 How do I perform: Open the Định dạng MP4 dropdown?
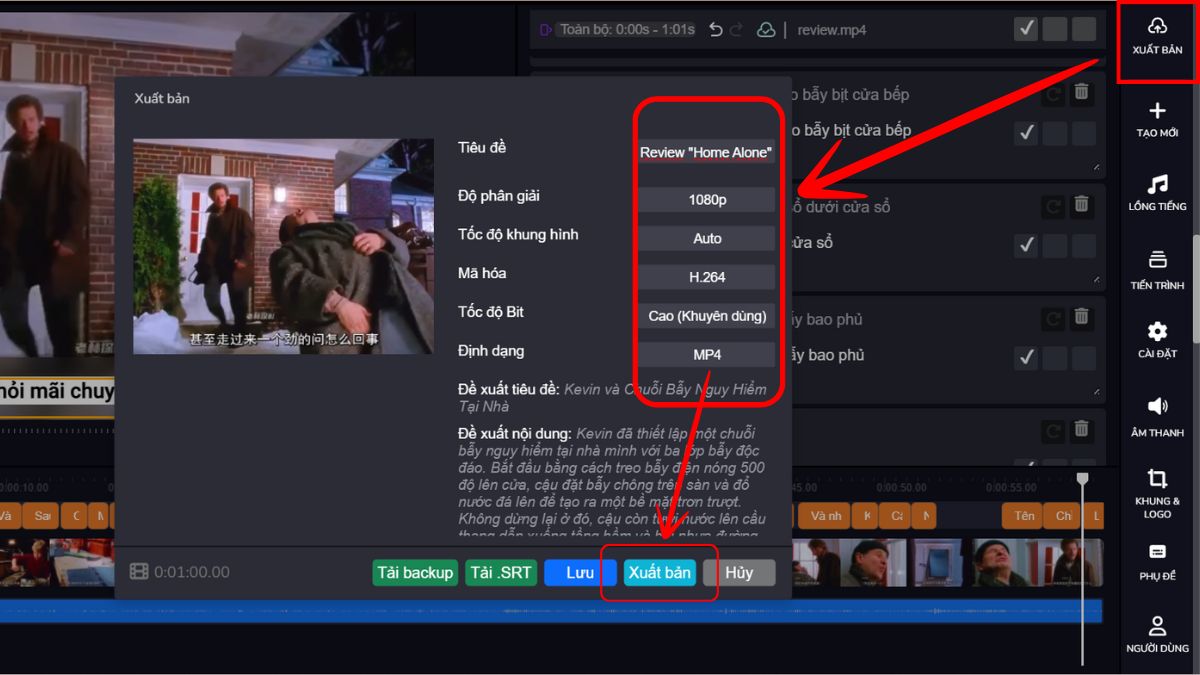tap(707, 355)
